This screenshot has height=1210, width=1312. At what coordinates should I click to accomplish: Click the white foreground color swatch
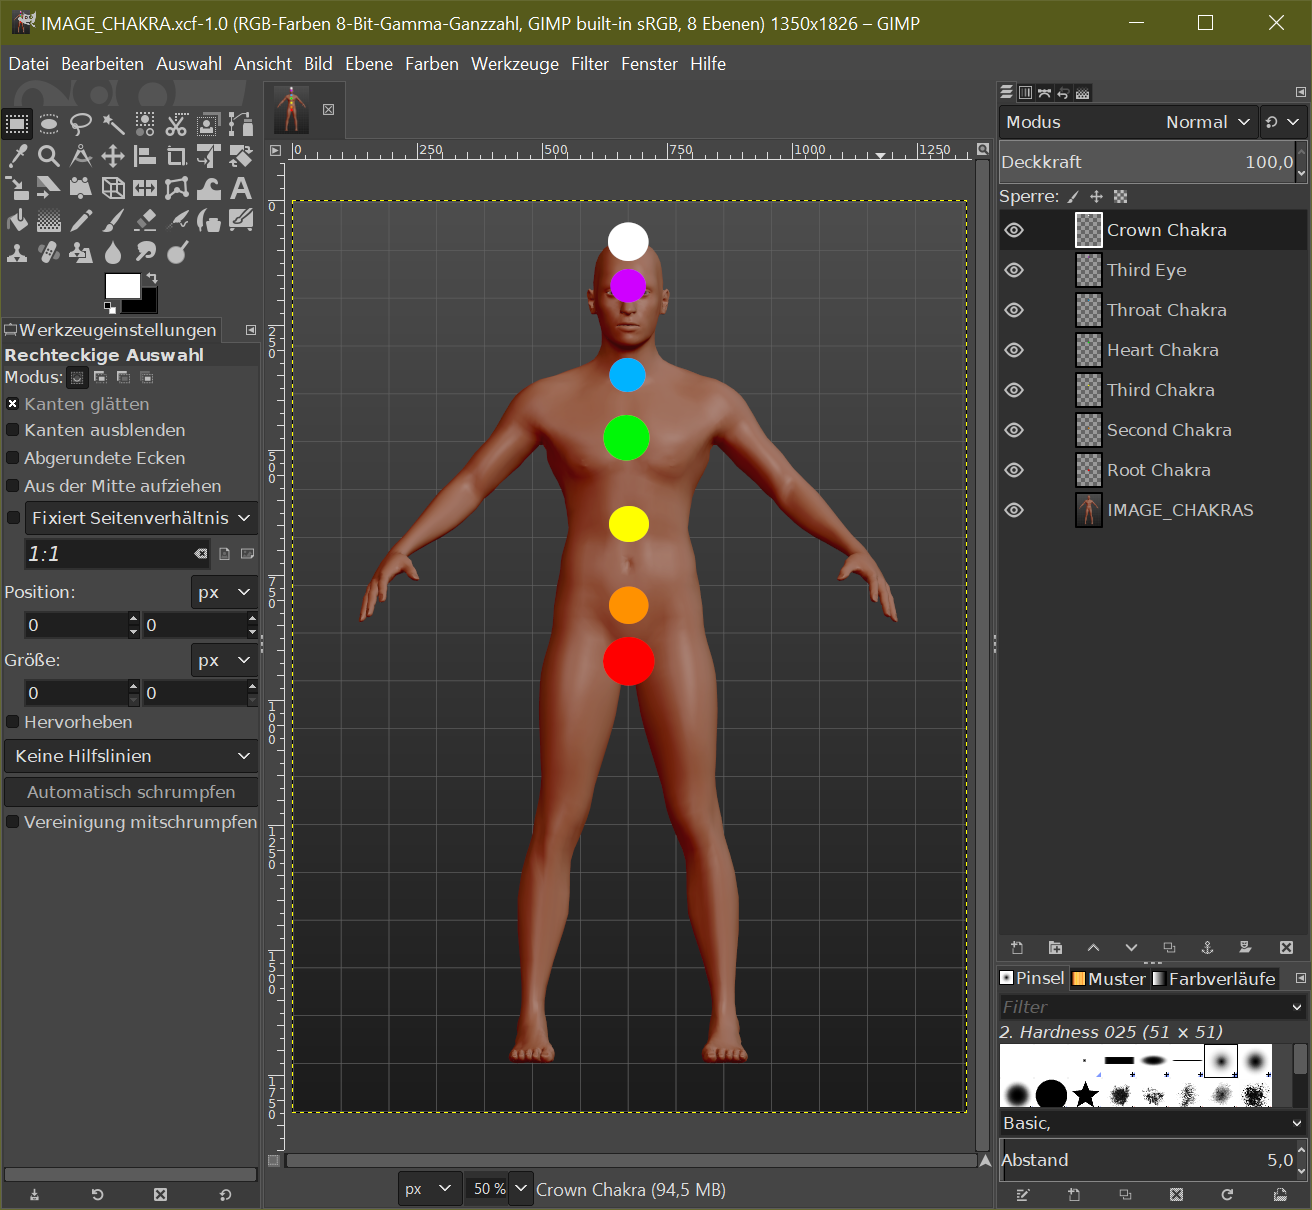pyautogui.click(x=121, y=286)
